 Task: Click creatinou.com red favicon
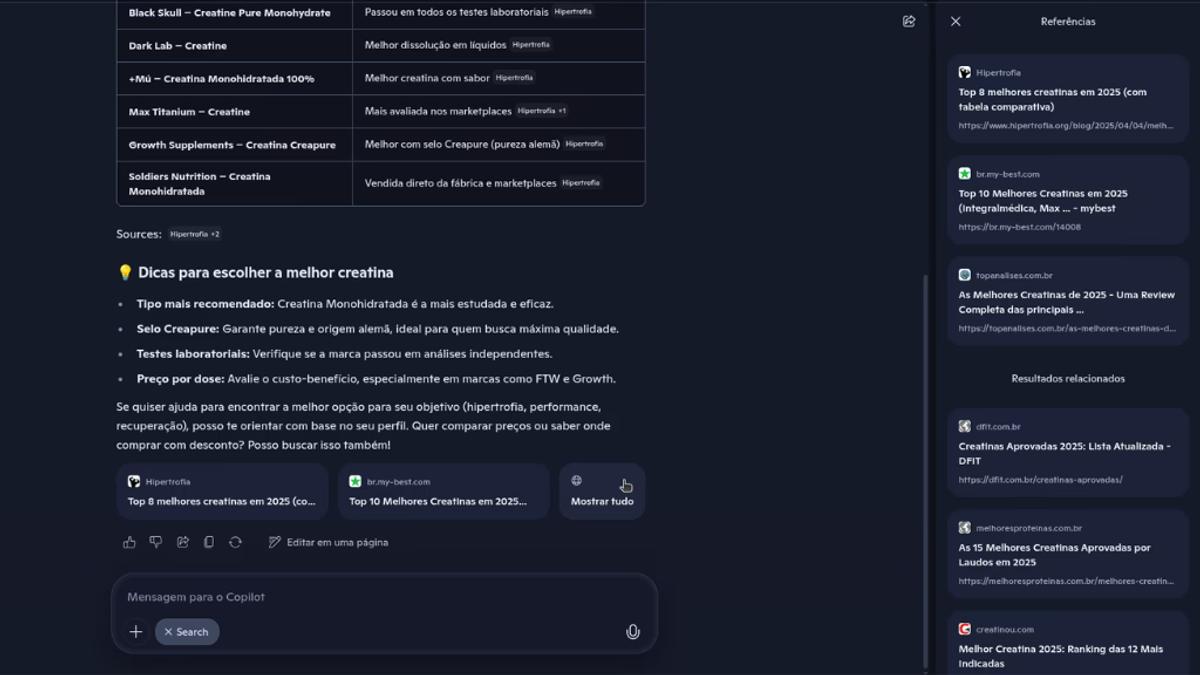click(964, 629)
